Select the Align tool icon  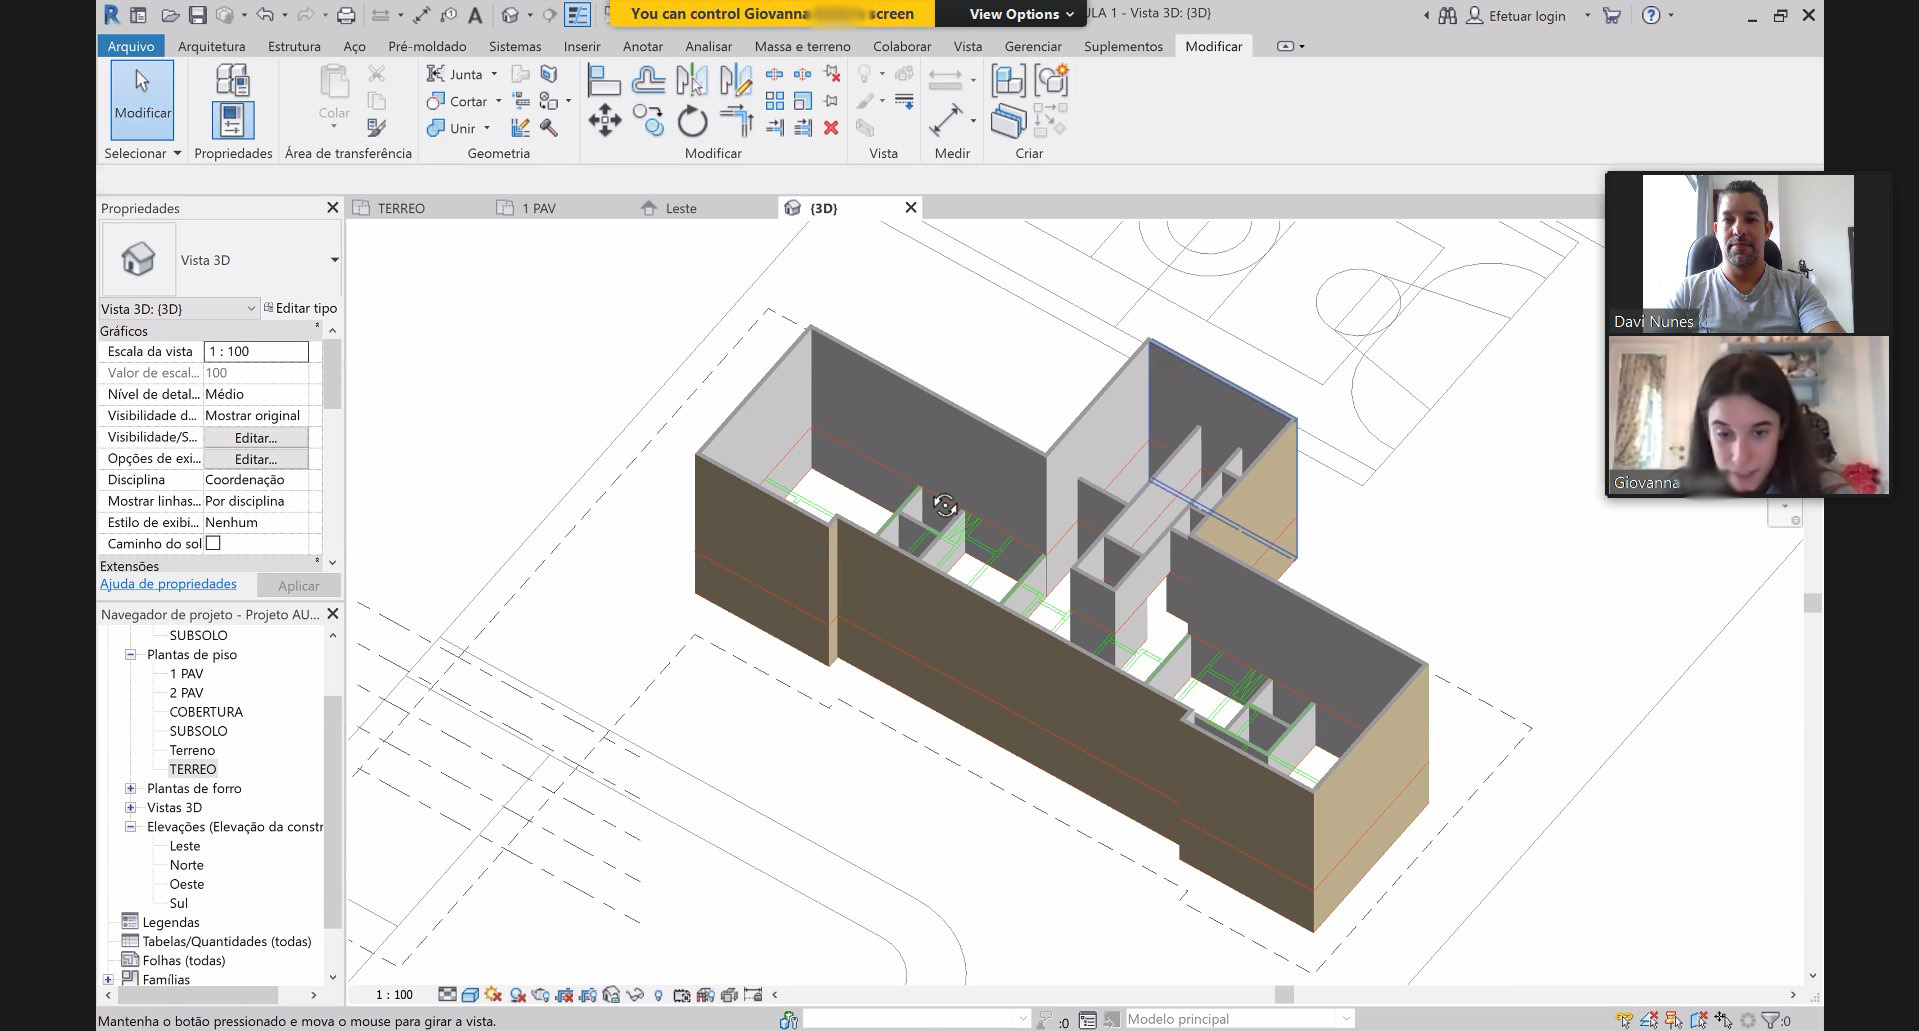(603, 79)
